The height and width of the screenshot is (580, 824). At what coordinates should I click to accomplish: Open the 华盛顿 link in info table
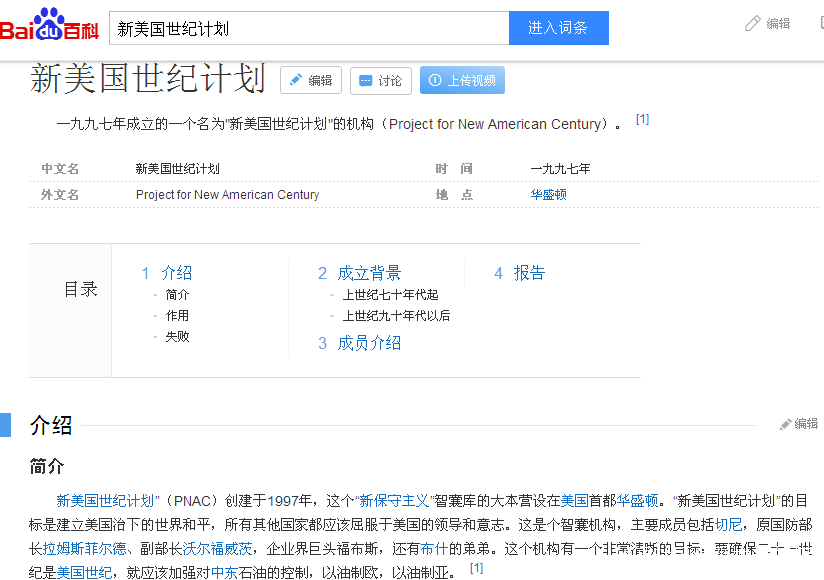[x=548, y=195]
